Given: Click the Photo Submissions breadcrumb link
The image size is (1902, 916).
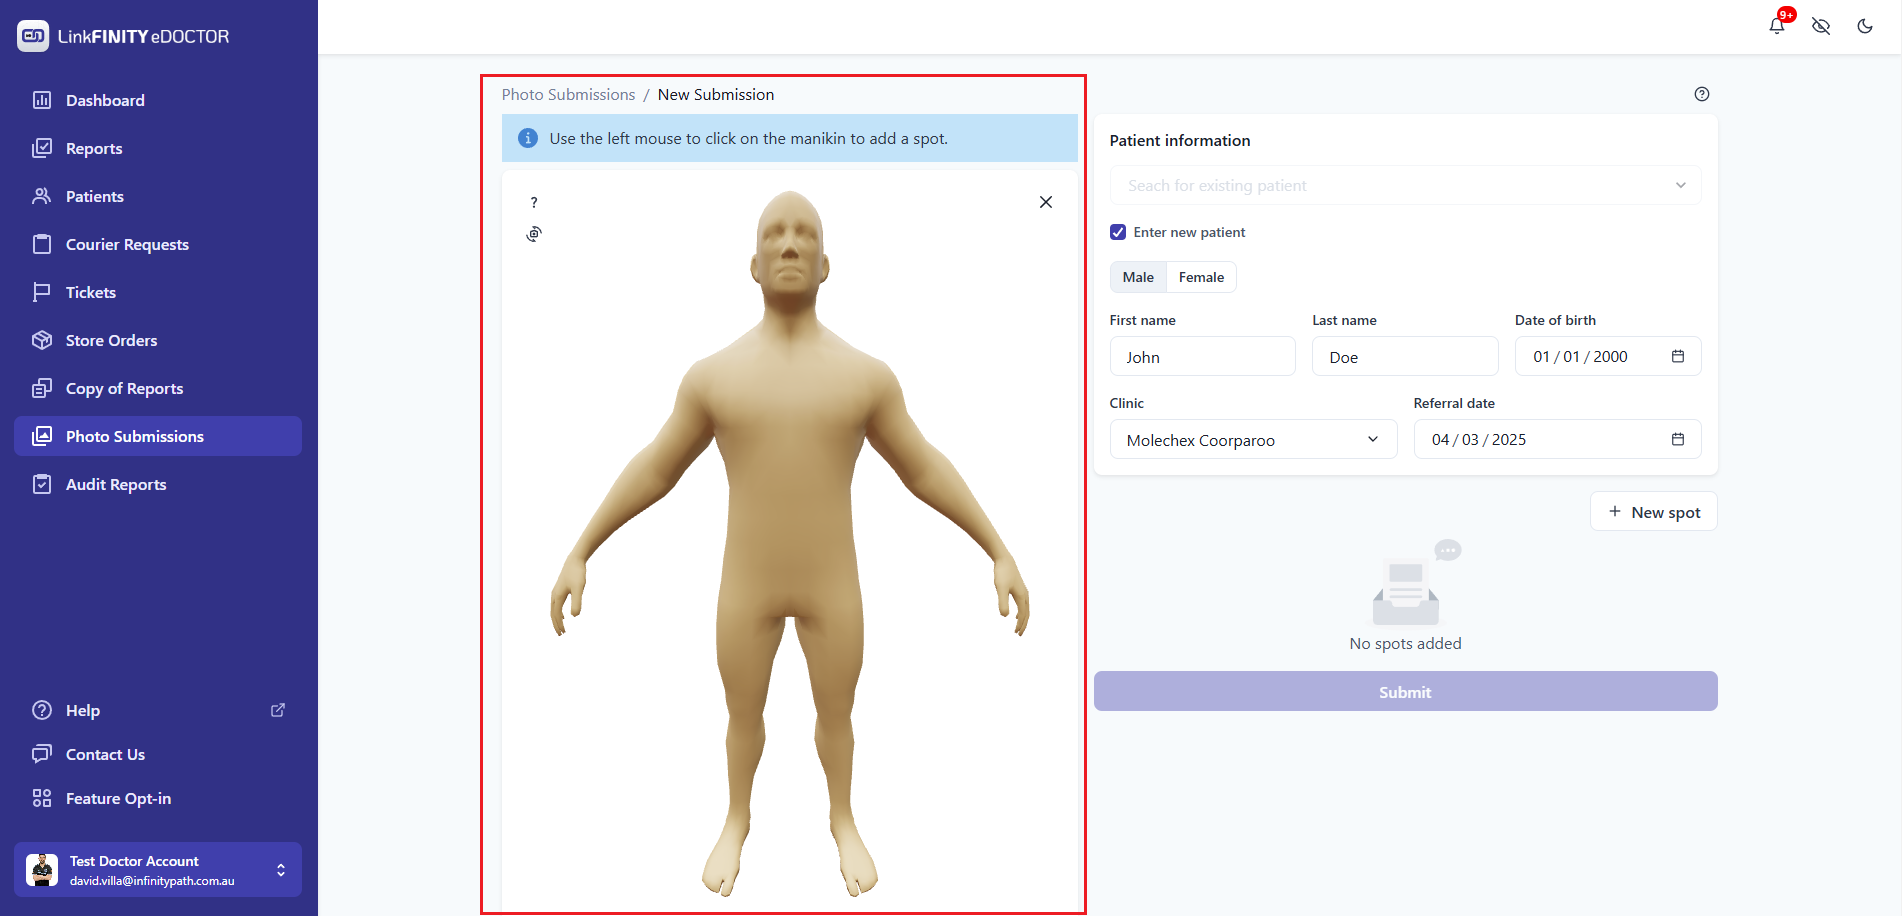Looking at the screenshot, I should click(x=568, y=94).
